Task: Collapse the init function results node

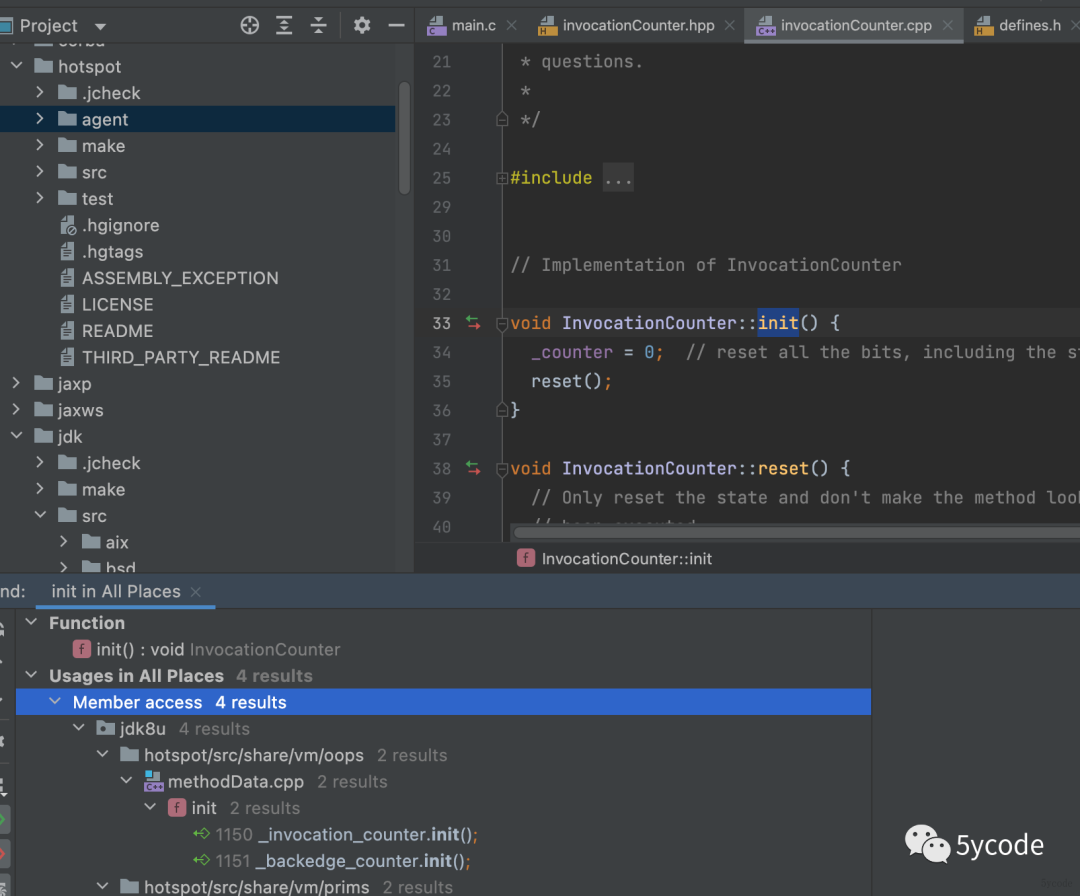Action: pyautogui.click(x=150, y=807)
